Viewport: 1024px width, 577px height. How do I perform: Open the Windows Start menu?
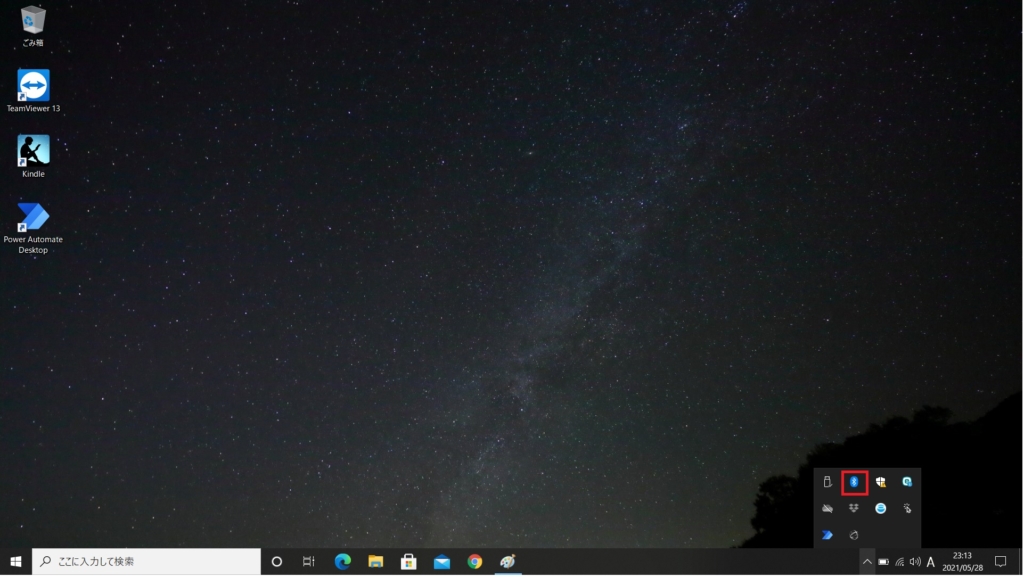16,562
